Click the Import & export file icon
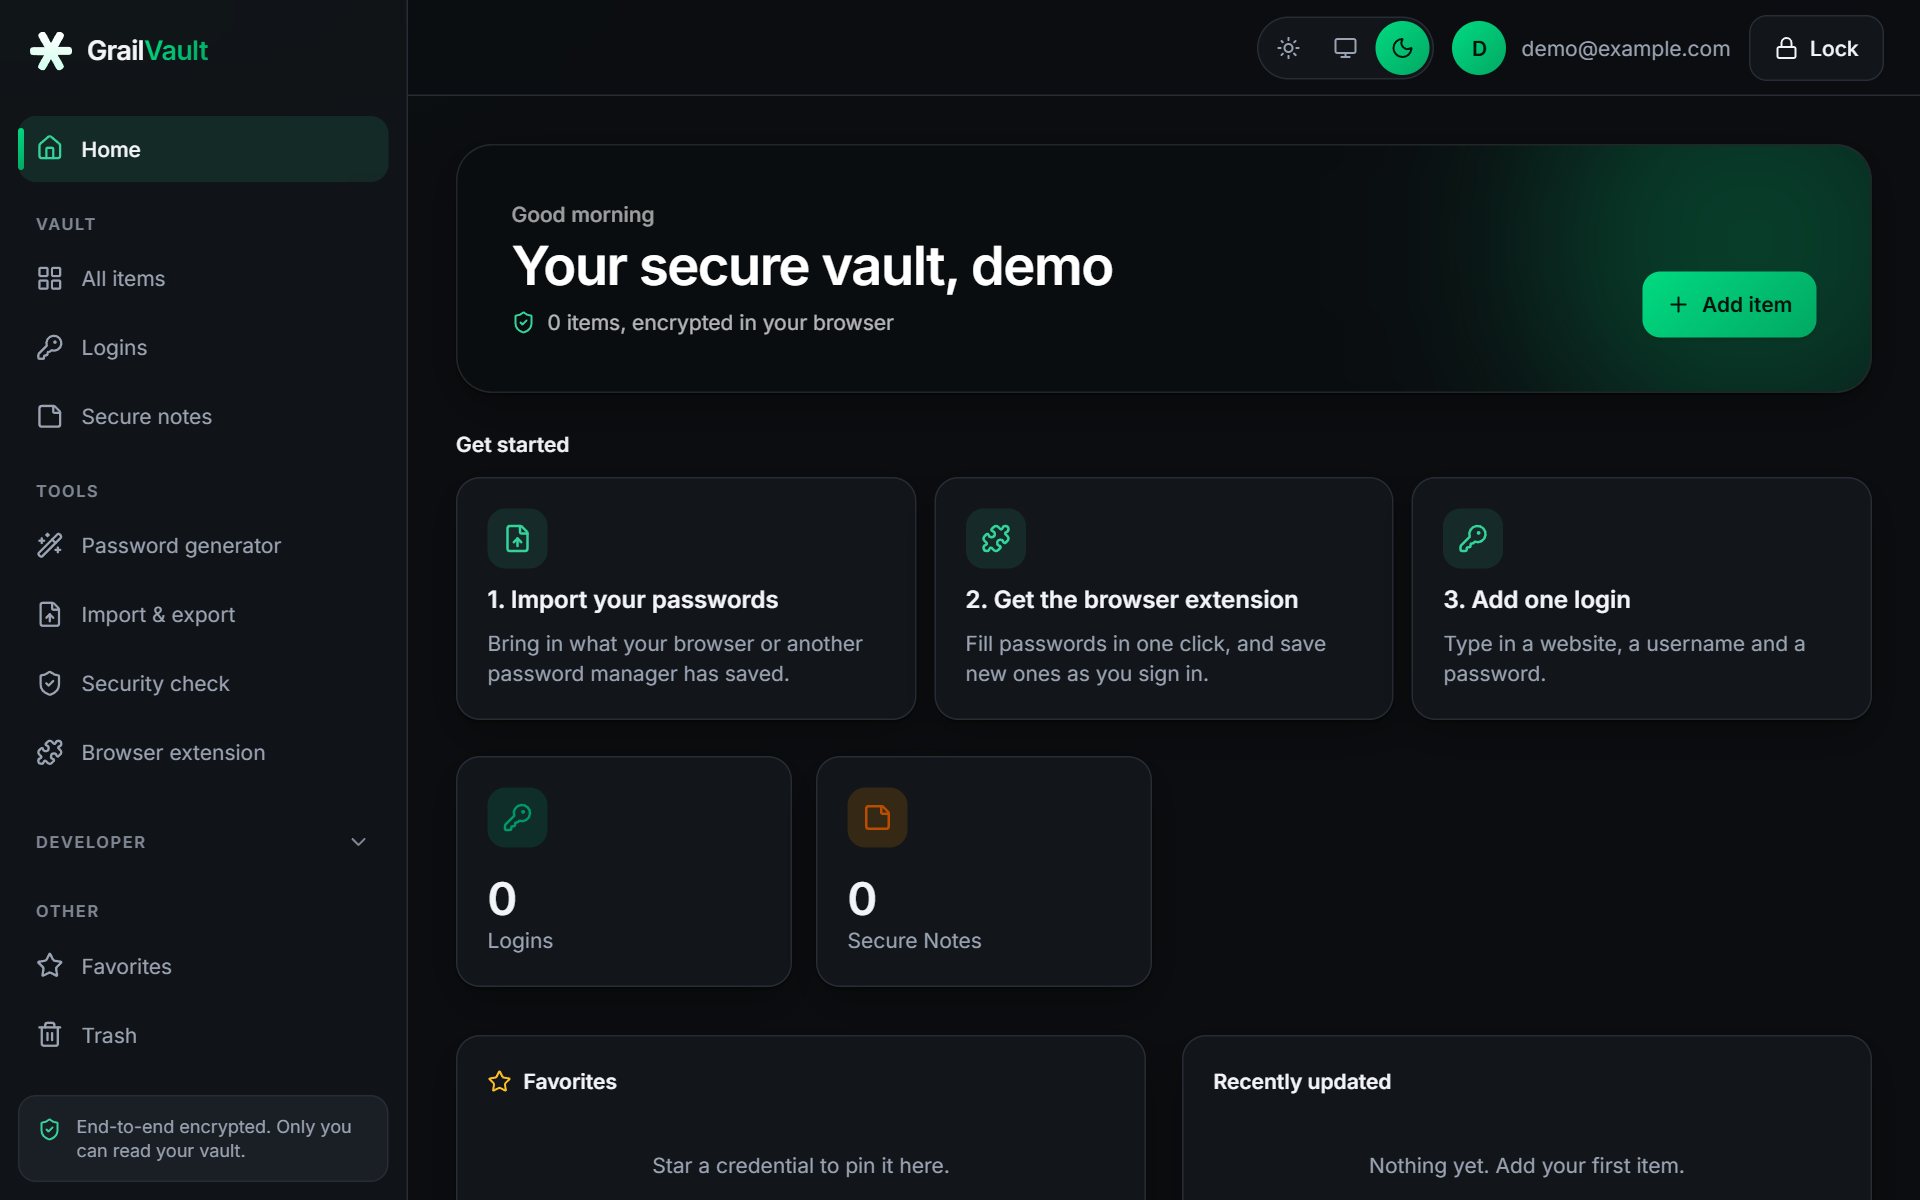The image size is (1920, 1200). click(50, 614)
